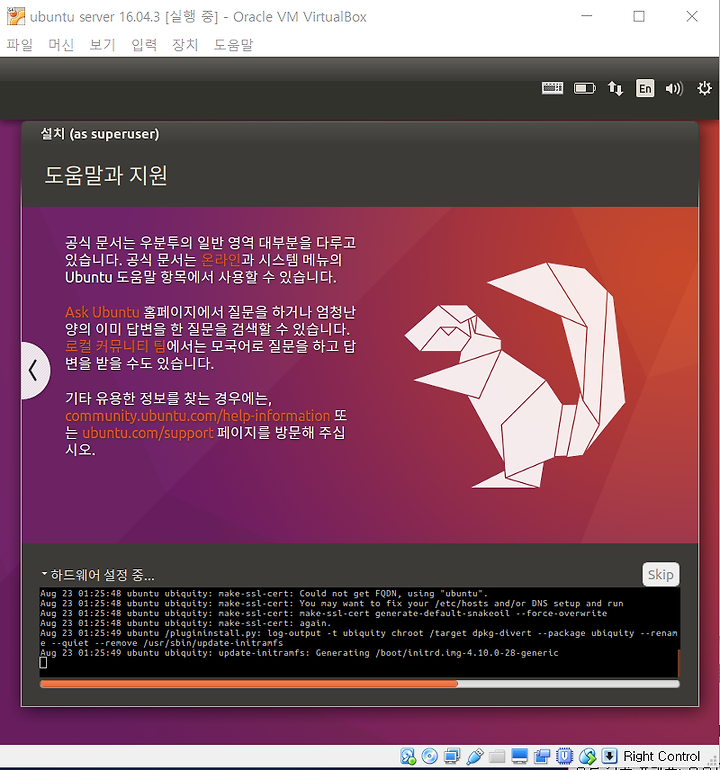
Task: Open the 도움말 menu
Action: click(233, 45)
